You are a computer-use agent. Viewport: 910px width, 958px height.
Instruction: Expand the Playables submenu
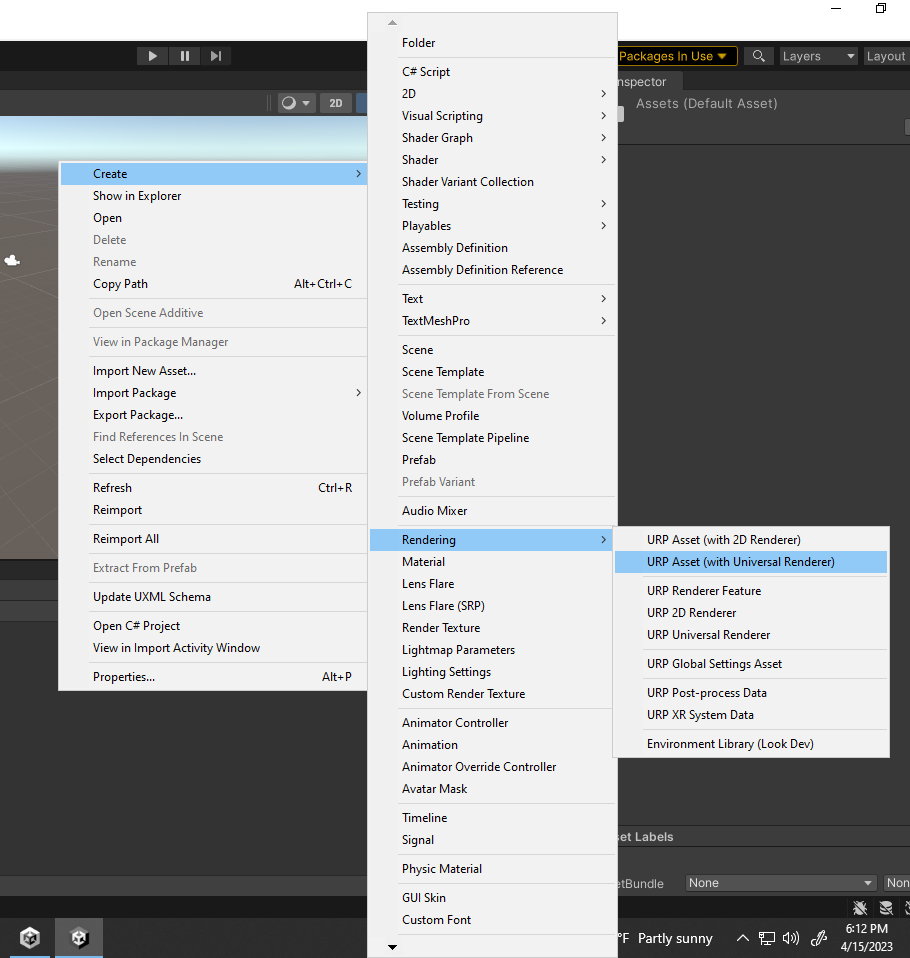493,225
